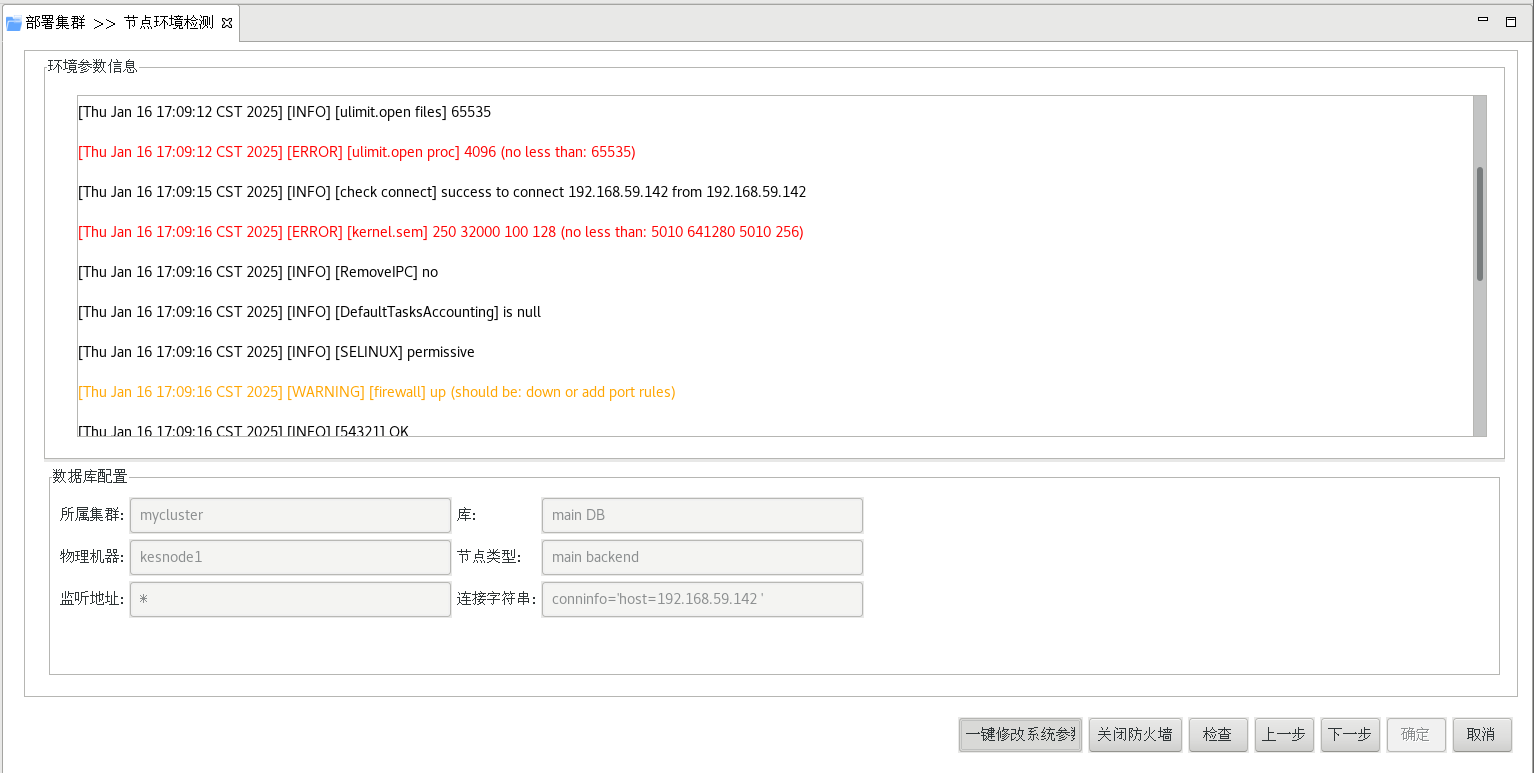Click the 连接字符串 conninfo field
The image size is (1534, 773).
point(701,599)
